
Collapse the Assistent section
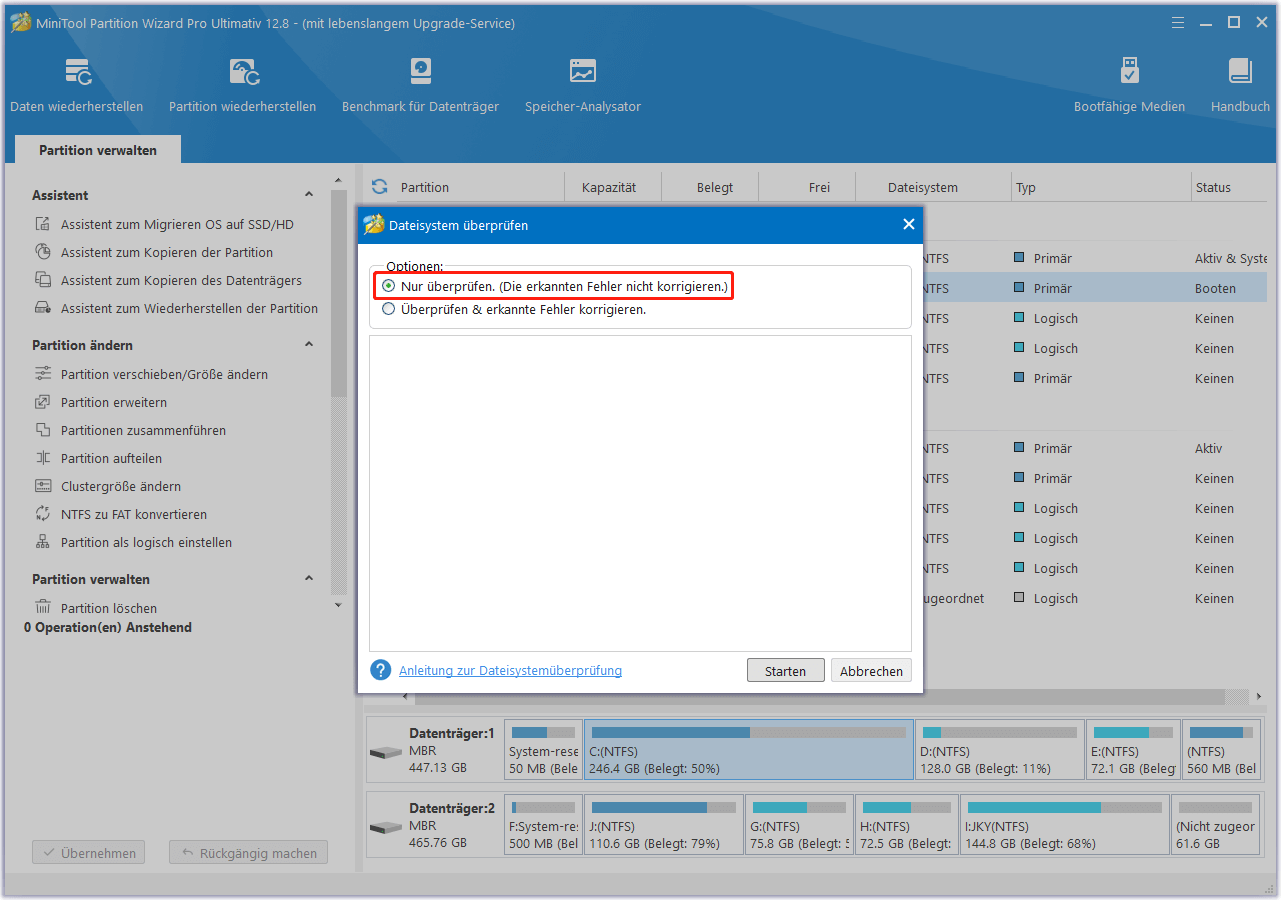pyautogui.click(x=309, y=195)
